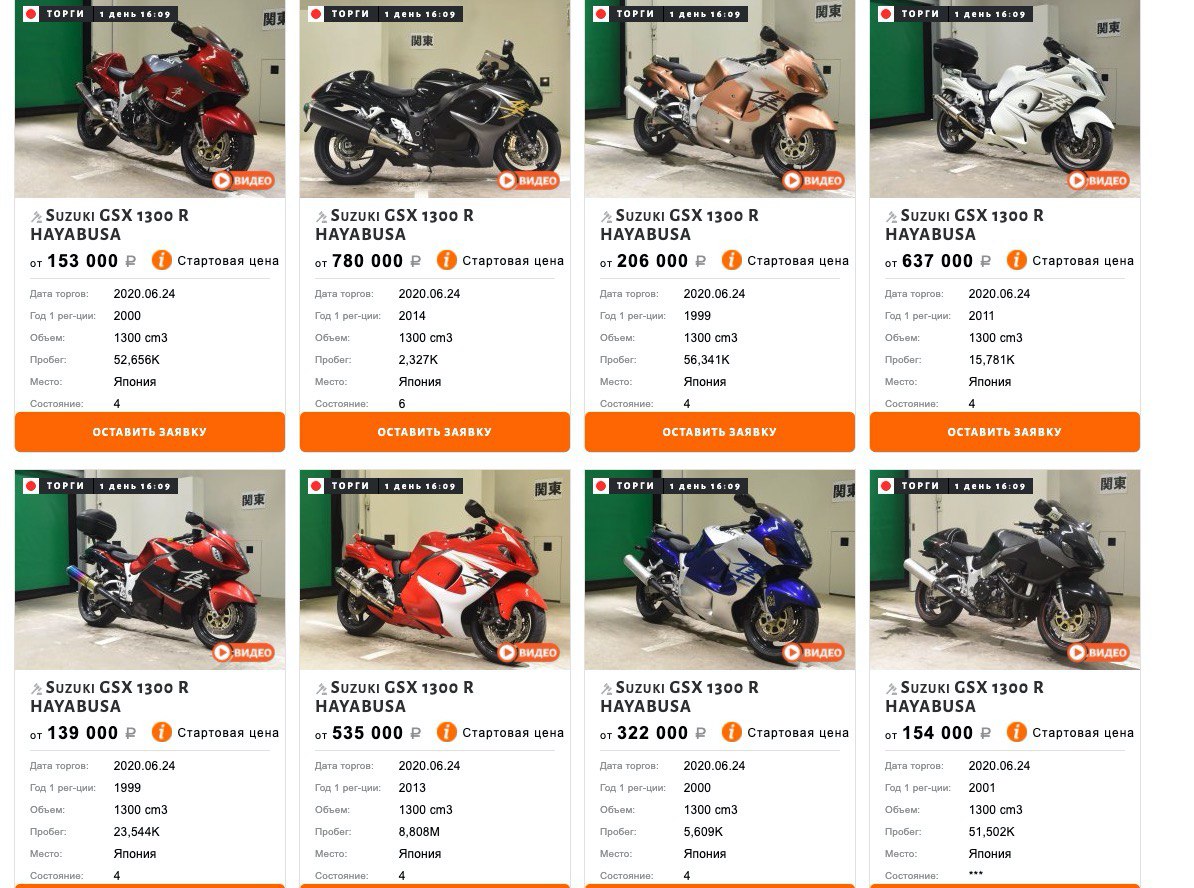
Task: Click ВИДЕО icon on white 637 000 Hayabusa
Action: [1098, 180]
